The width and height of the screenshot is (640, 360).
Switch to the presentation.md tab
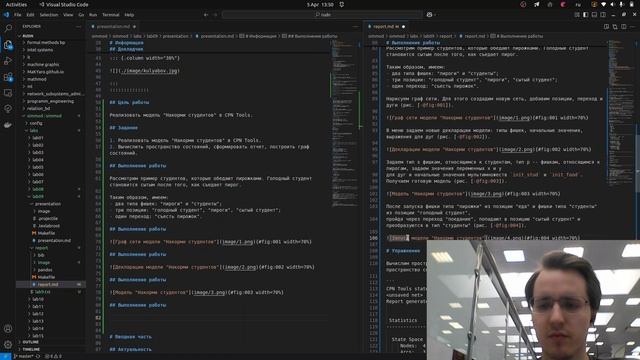pyautogui.click(x=113, y=27)
